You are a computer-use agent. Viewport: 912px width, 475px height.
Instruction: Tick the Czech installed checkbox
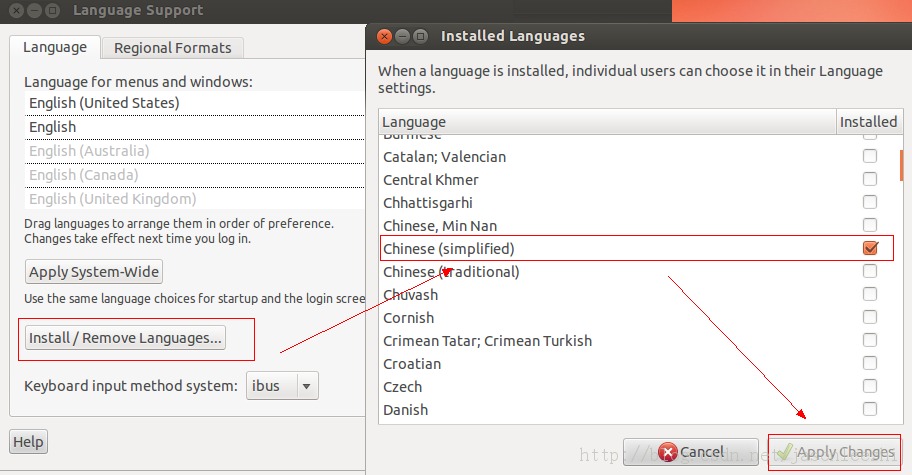870,386
